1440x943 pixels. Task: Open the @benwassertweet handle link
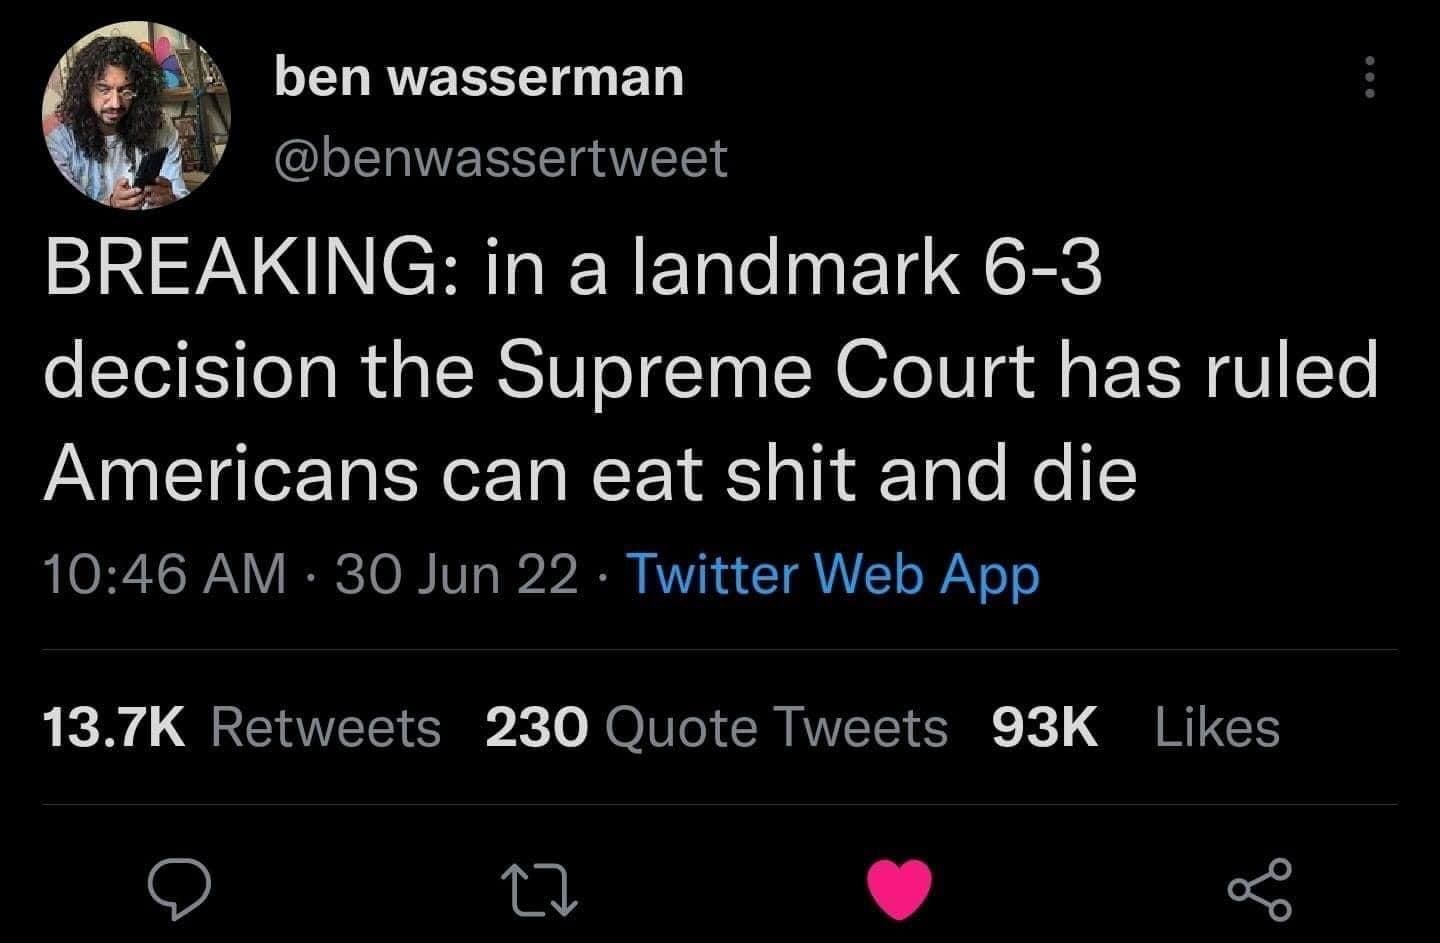point(501,158)
